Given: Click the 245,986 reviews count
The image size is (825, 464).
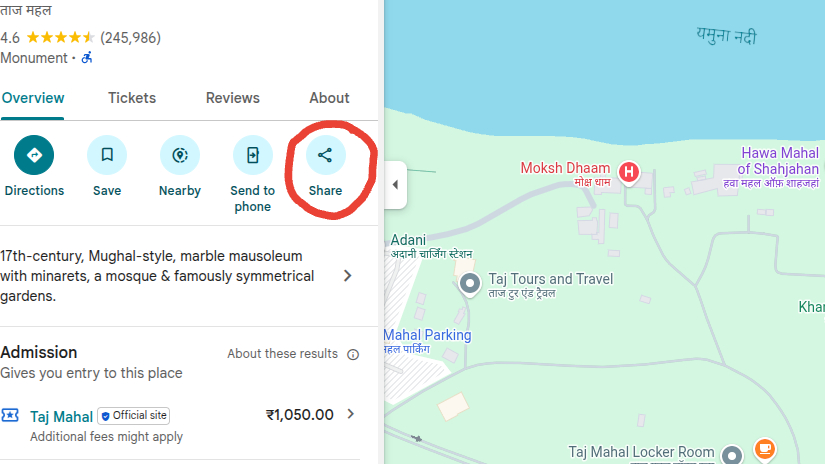Looking at the screenshot, I should point(131,38).
